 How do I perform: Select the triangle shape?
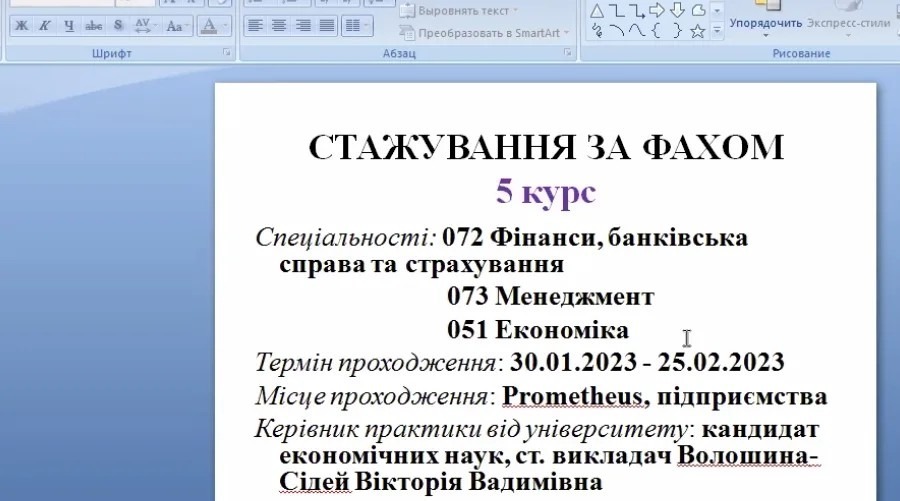597,10
